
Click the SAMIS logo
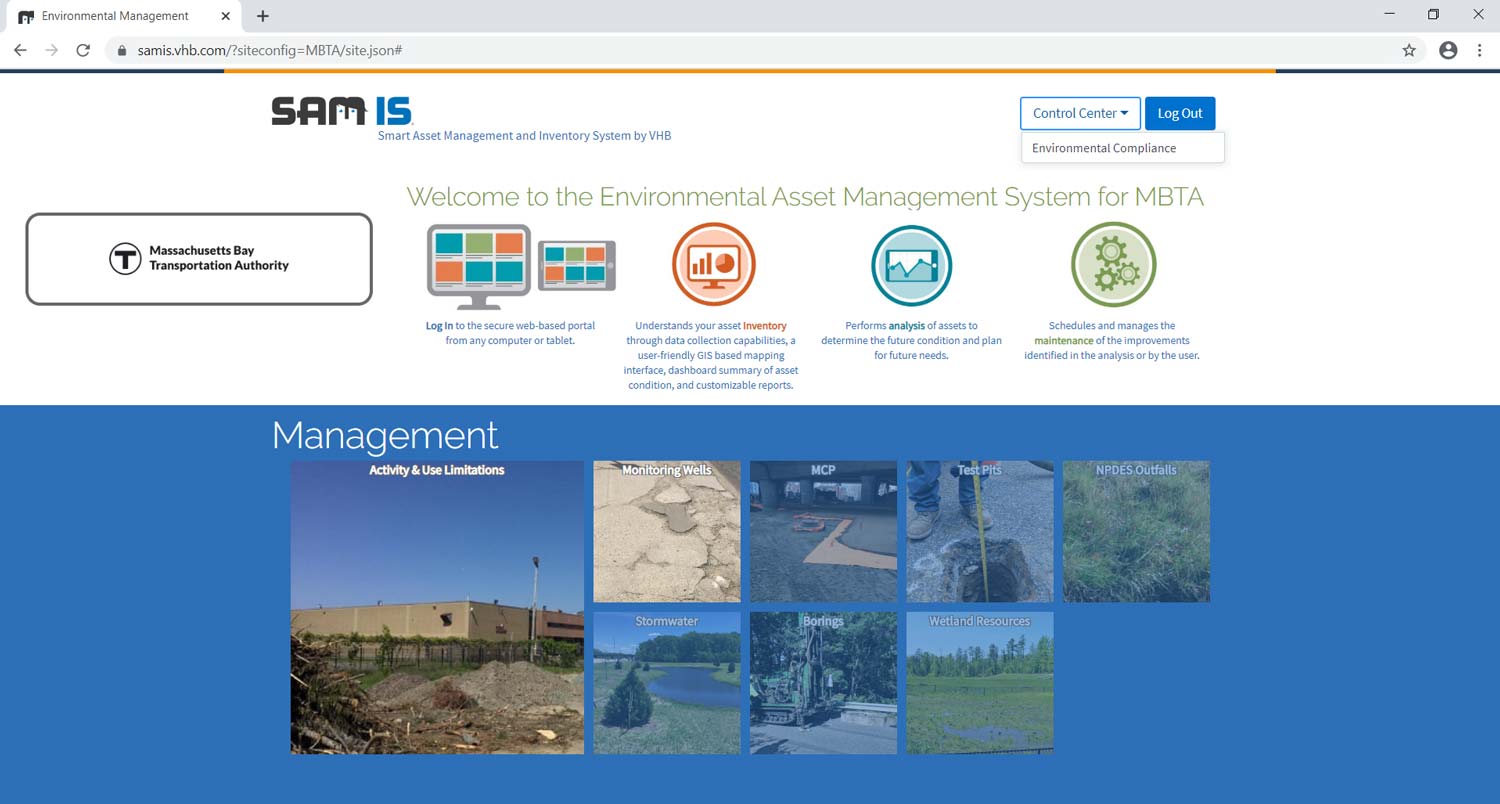[342, 111]
